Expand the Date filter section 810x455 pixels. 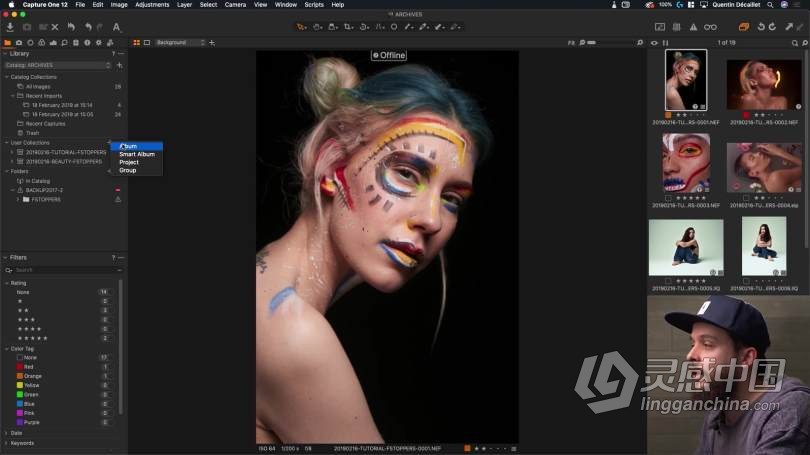(x=6, y=433)
